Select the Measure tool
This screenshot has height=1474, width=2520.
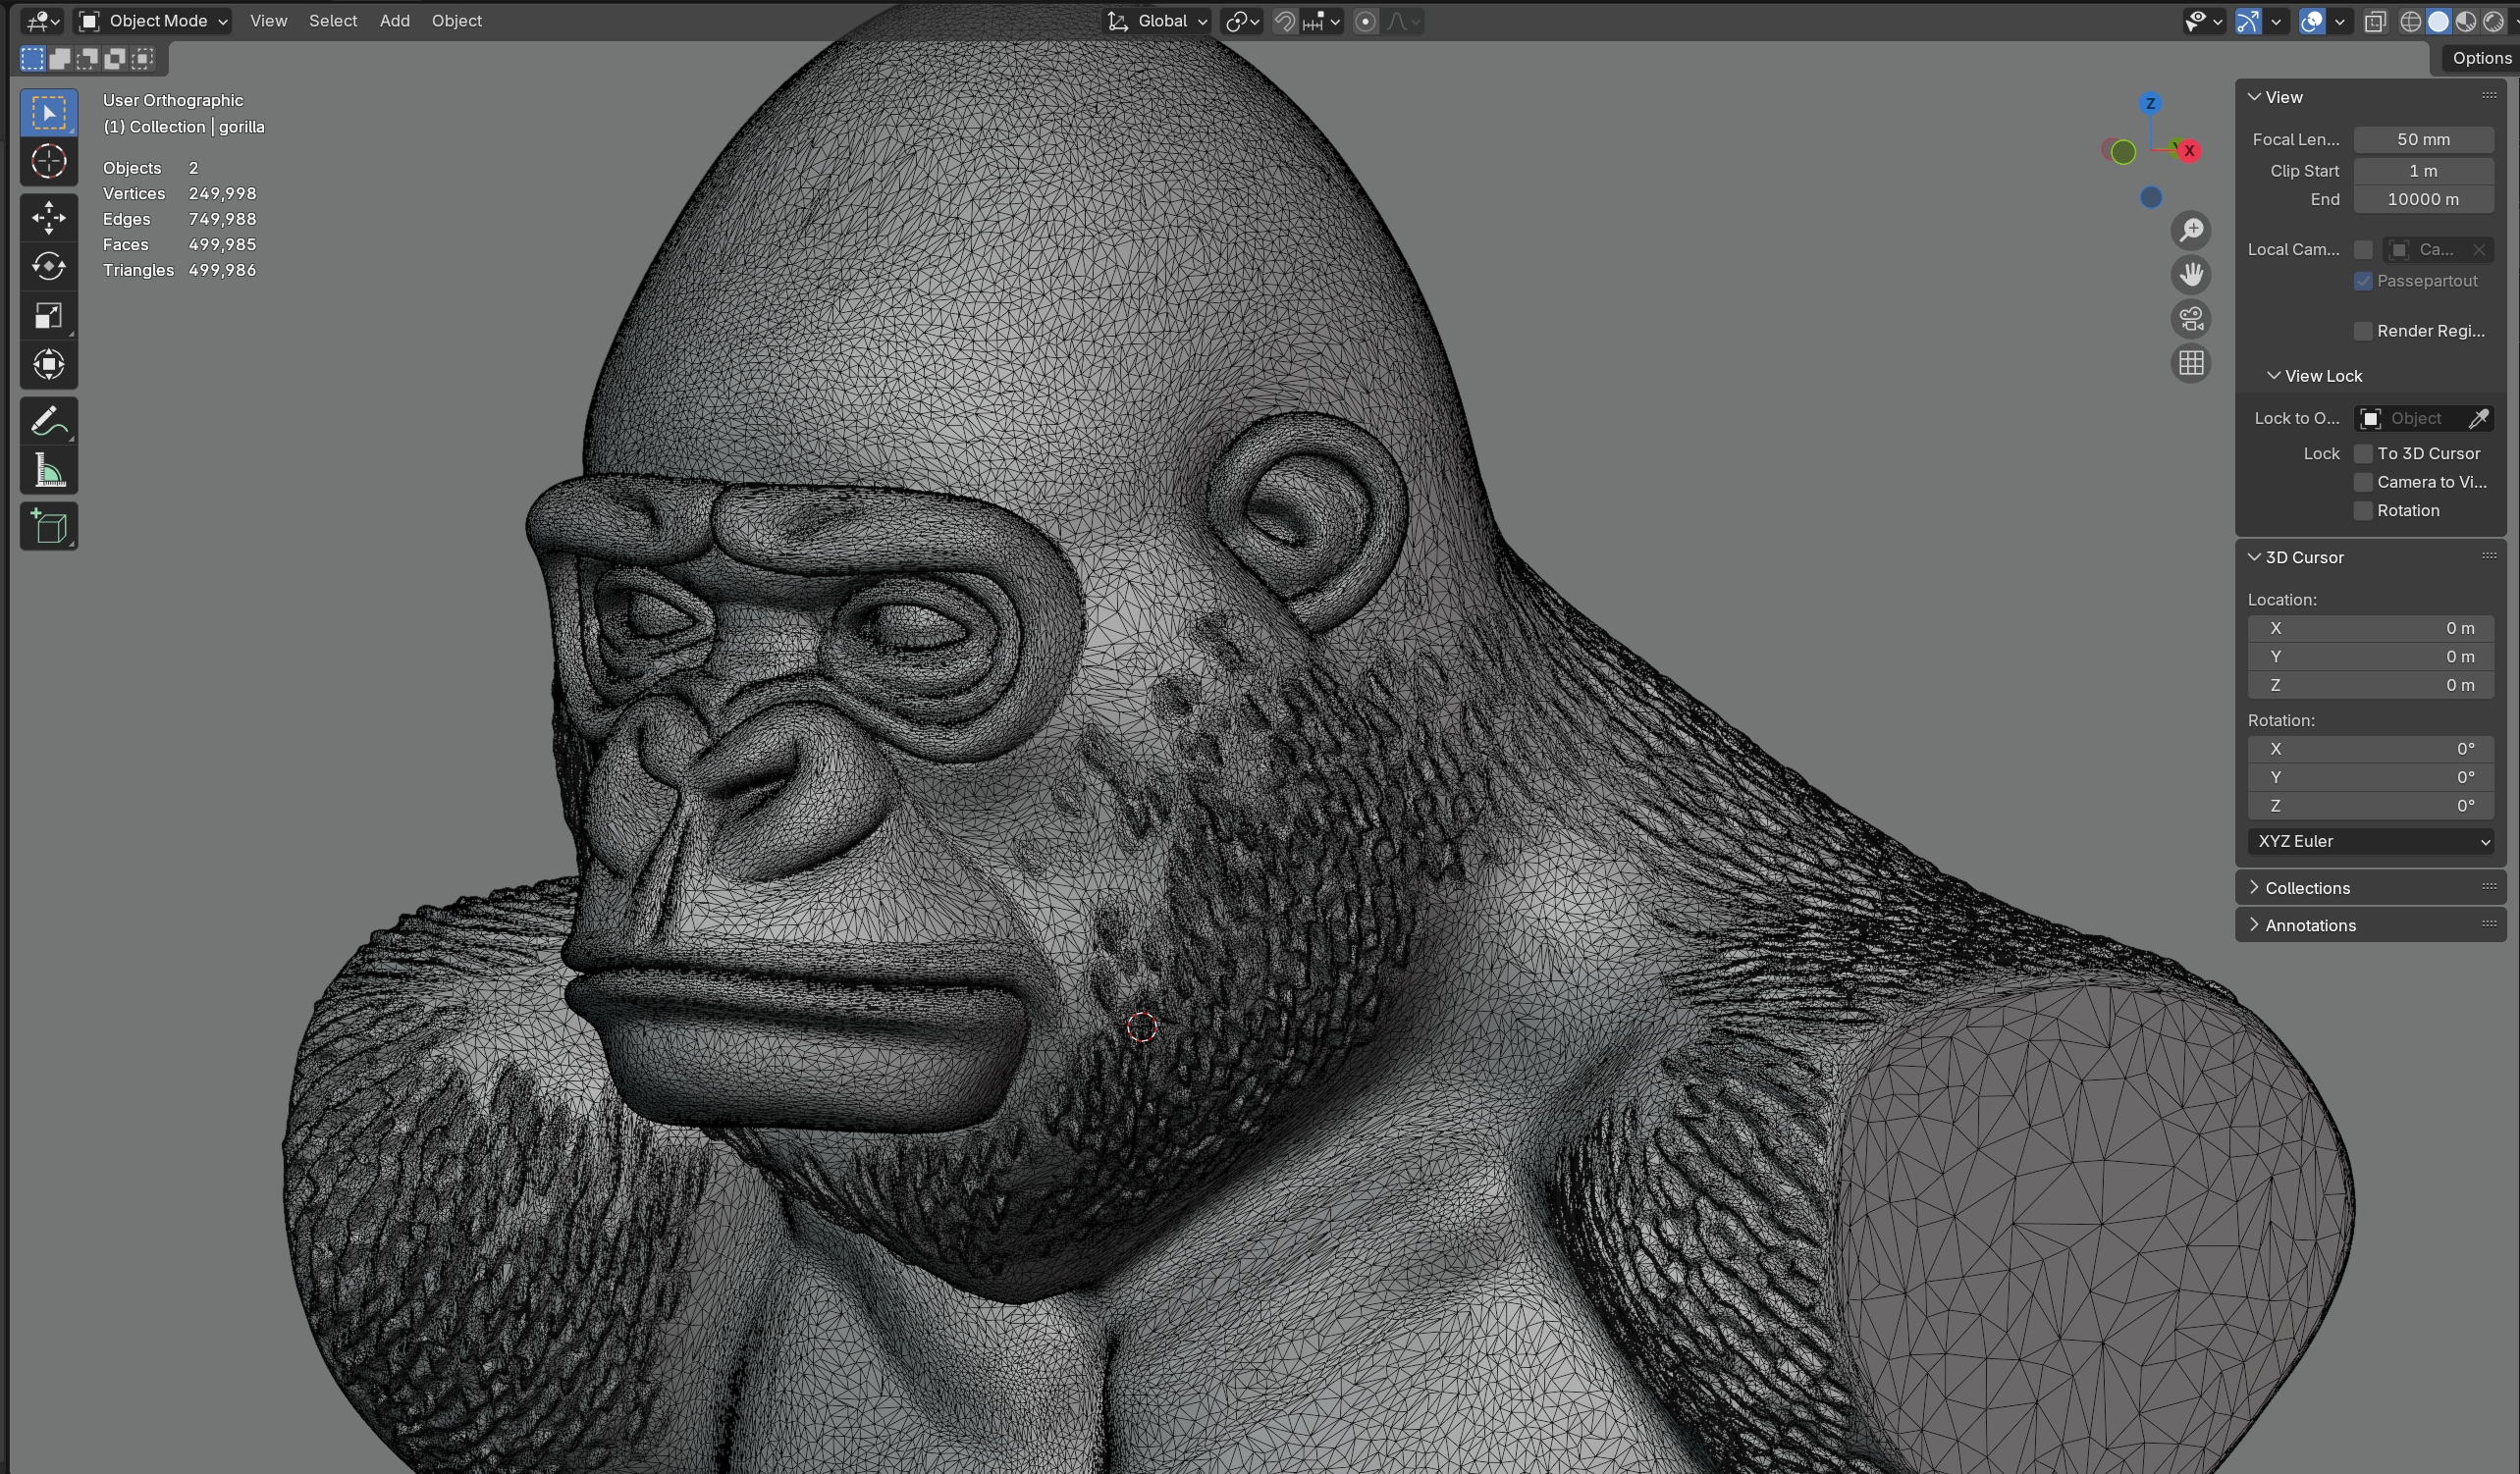click(48, 471)
